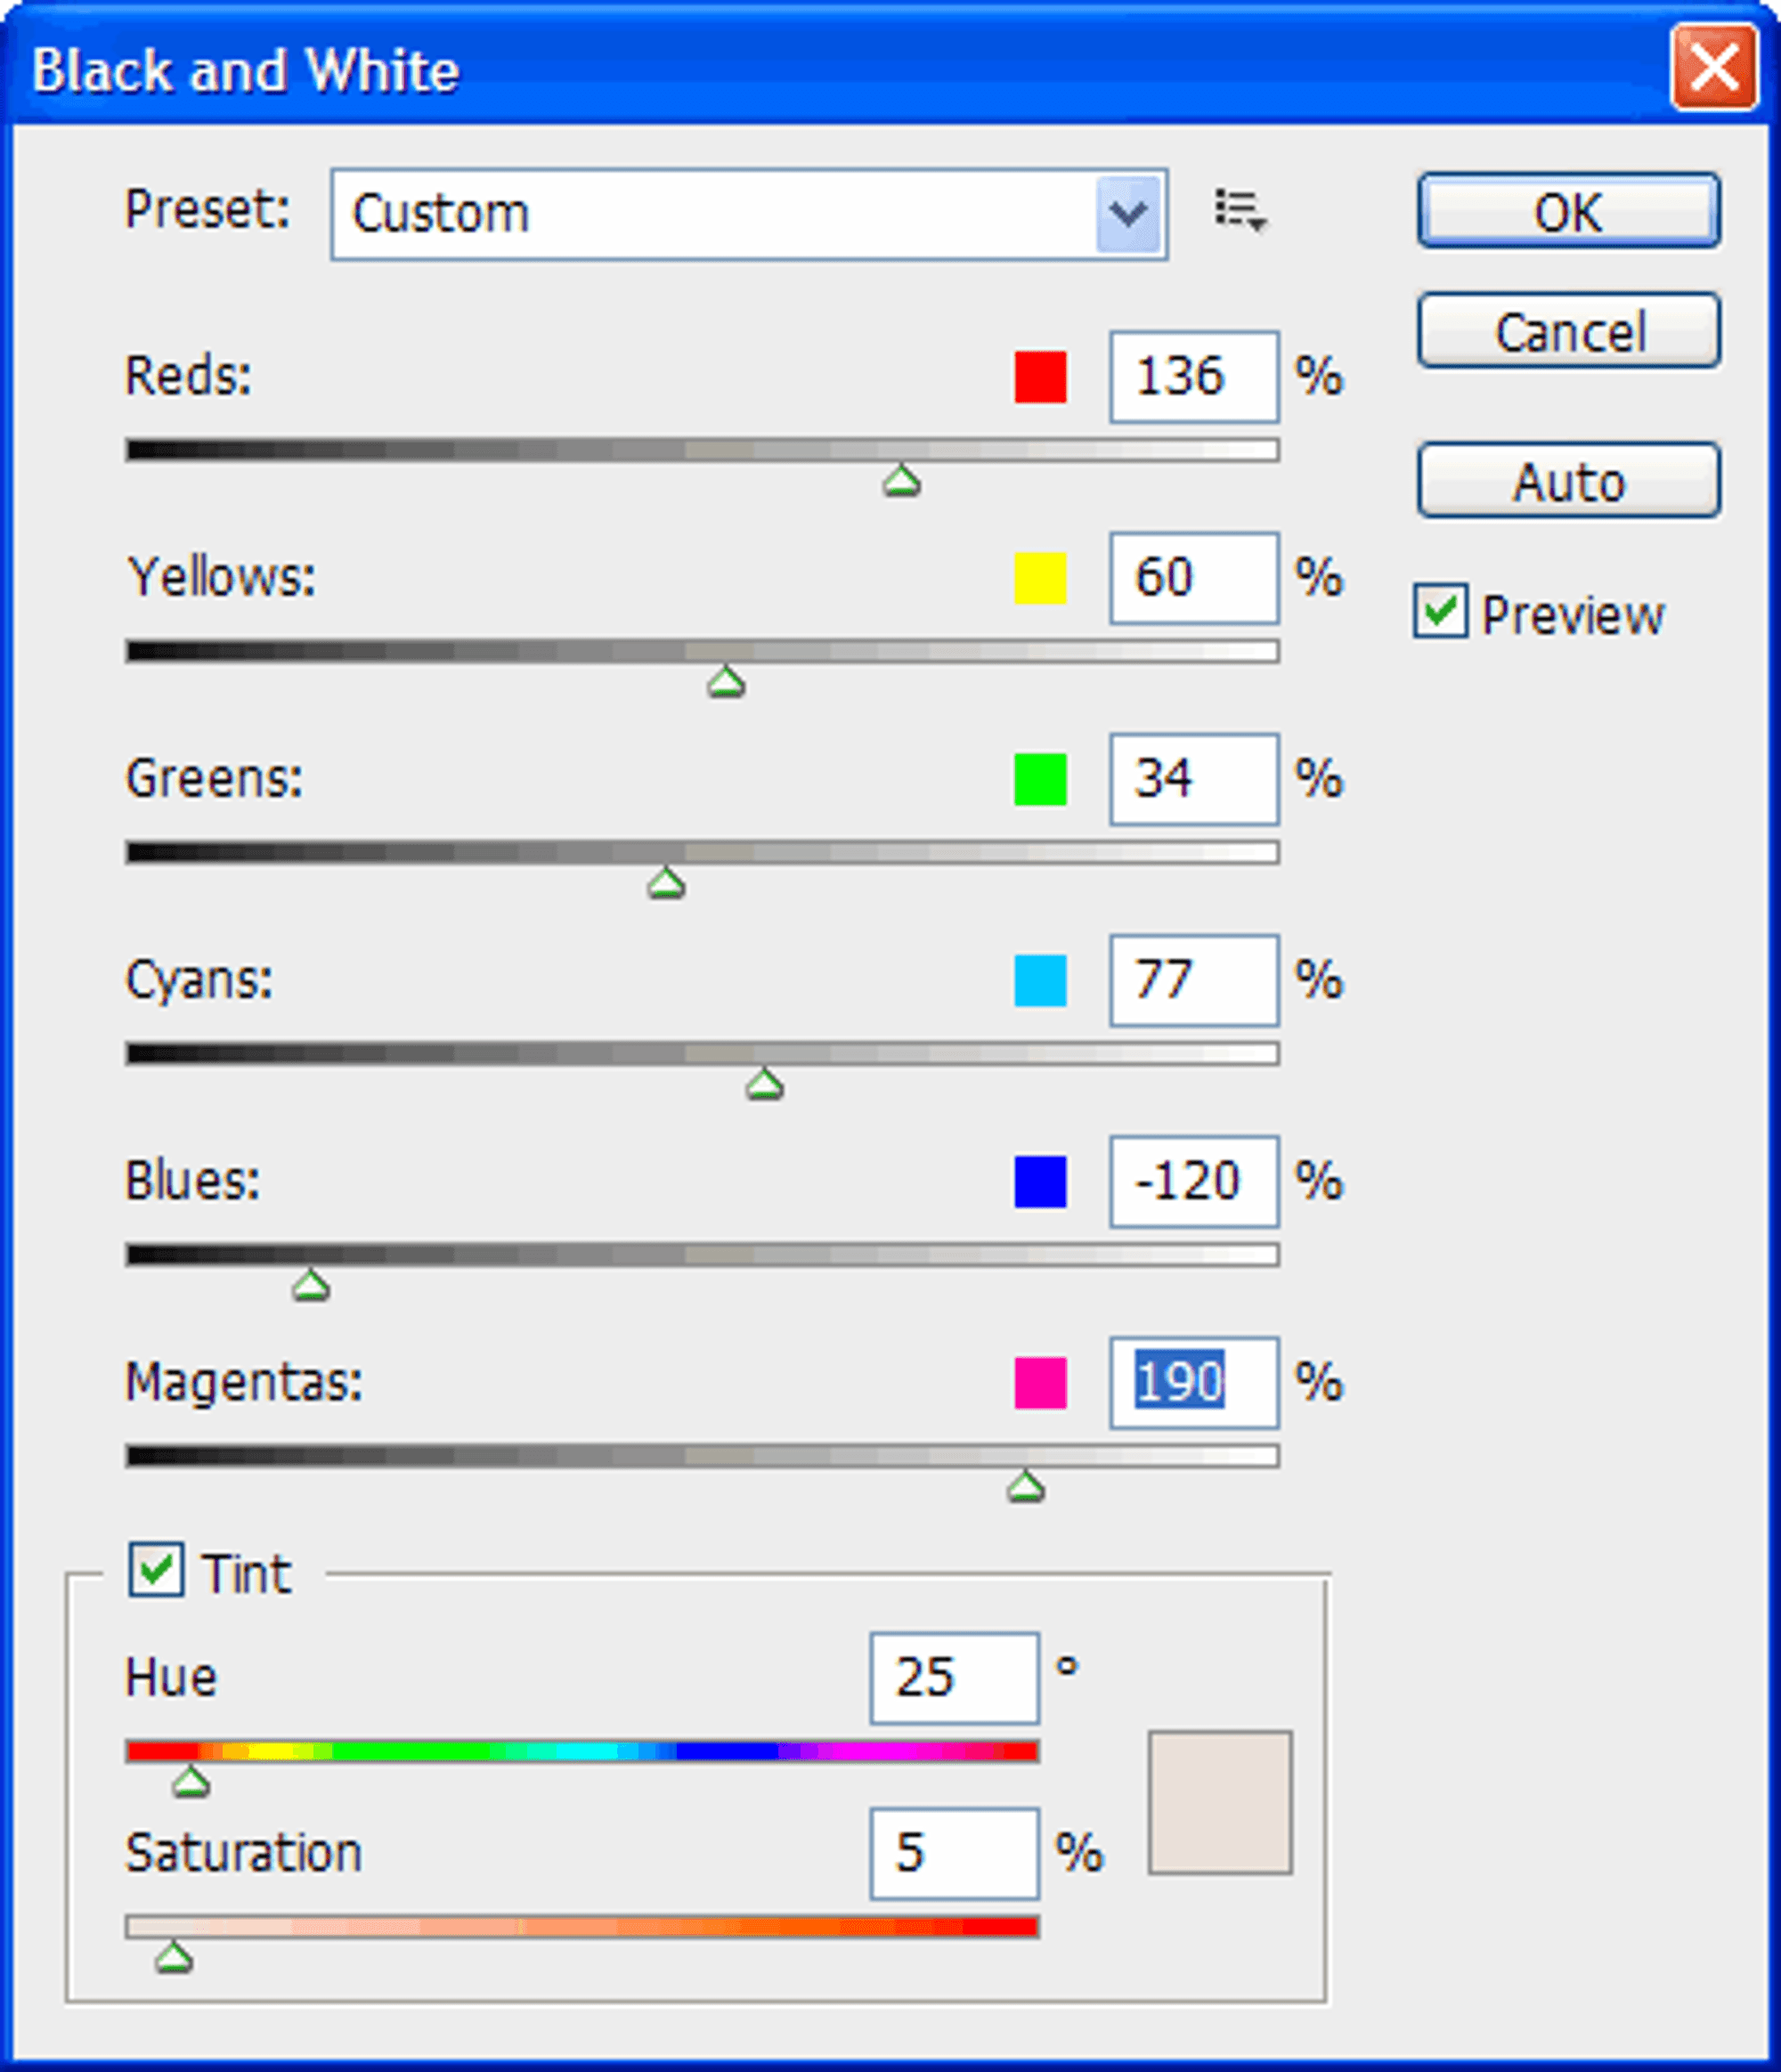Click the Magentas percentage input field
Image resolution: width=1781 pixels, height=2072 pixels.
click(1193, 1382)
